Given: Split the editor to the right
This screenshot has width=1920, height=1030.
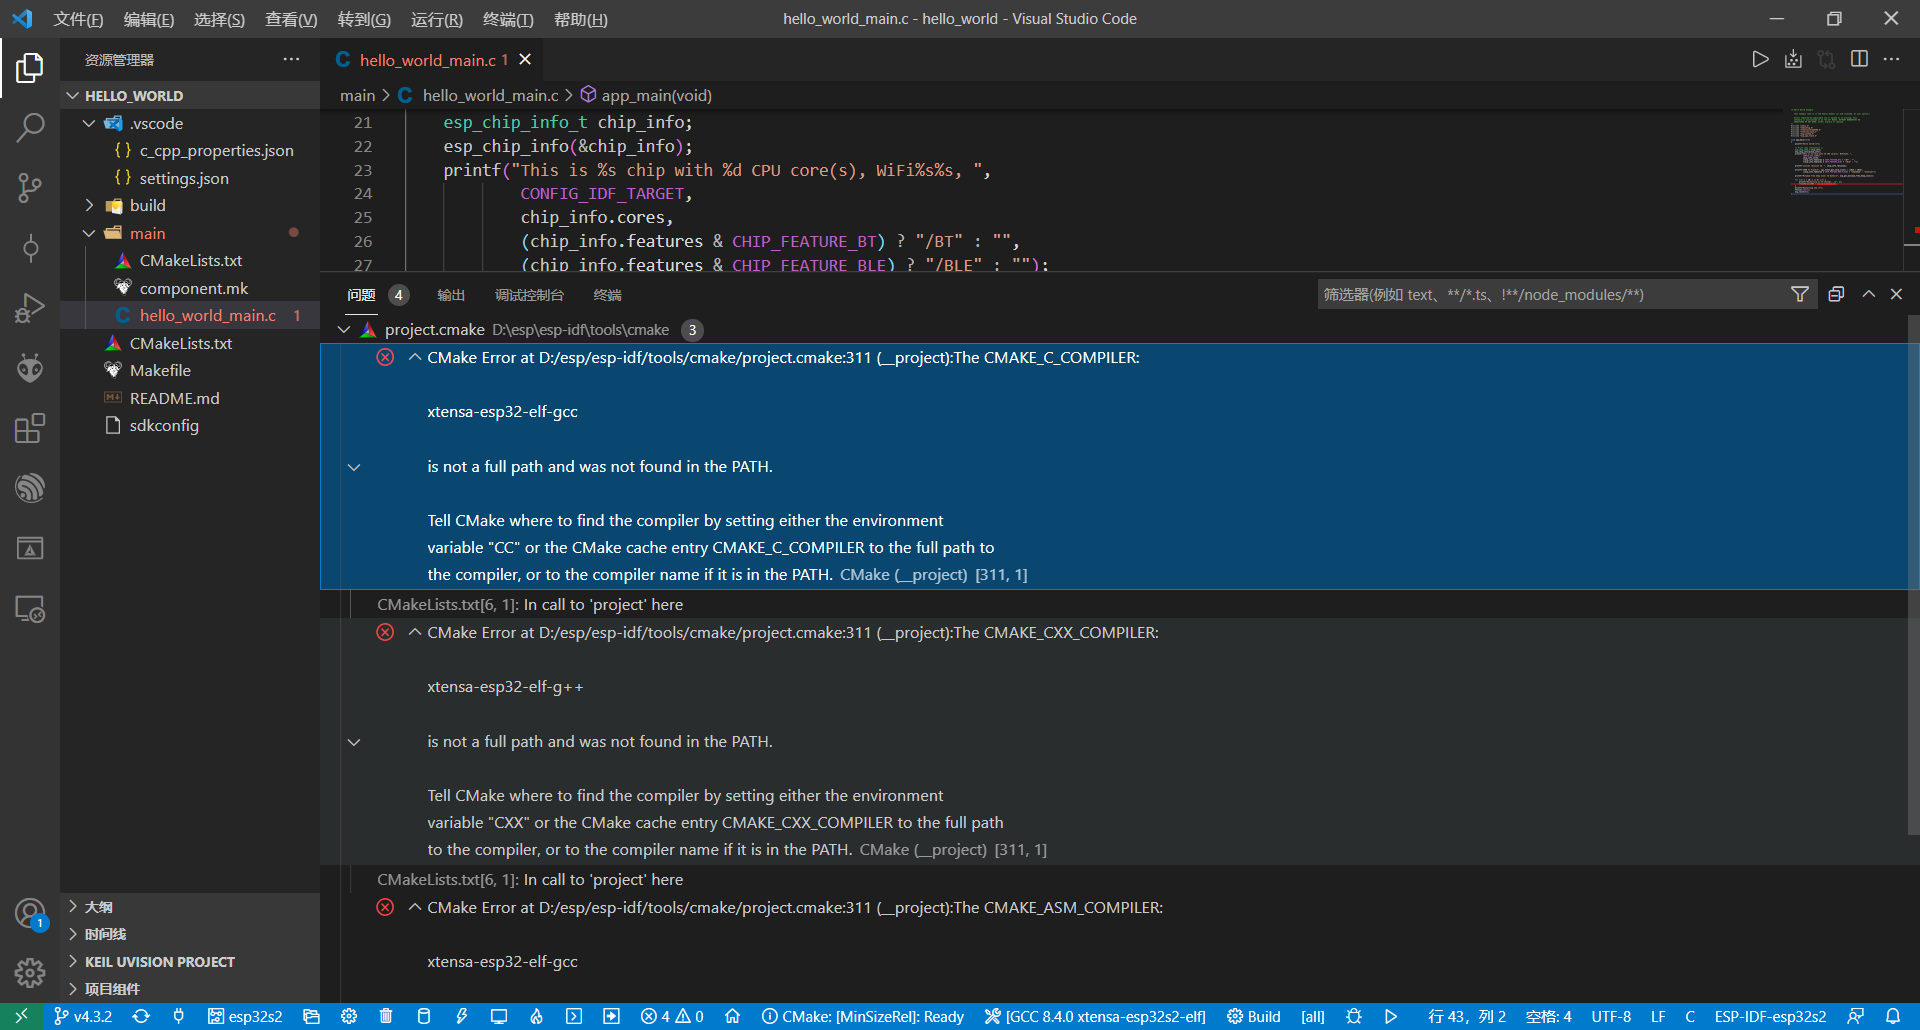Looking at the screenshot, I should [x=1859, y=59].
